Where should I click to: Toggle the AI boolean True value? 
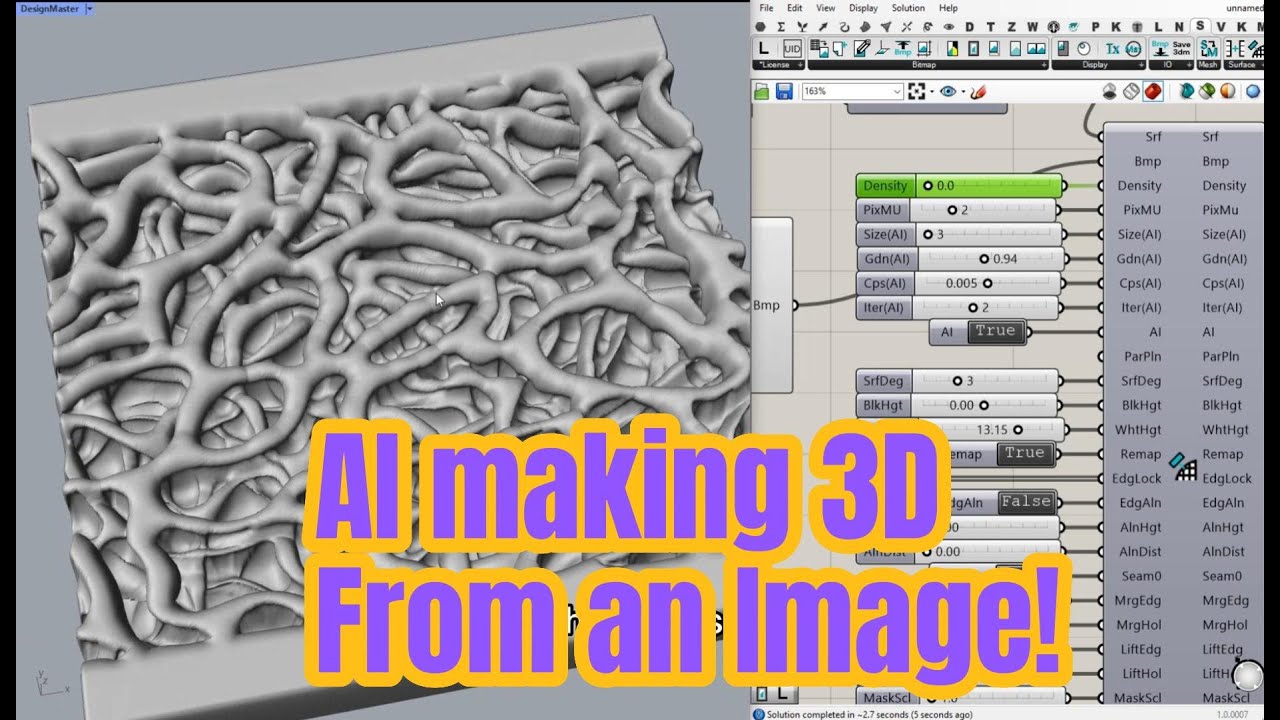pos(995,331)
